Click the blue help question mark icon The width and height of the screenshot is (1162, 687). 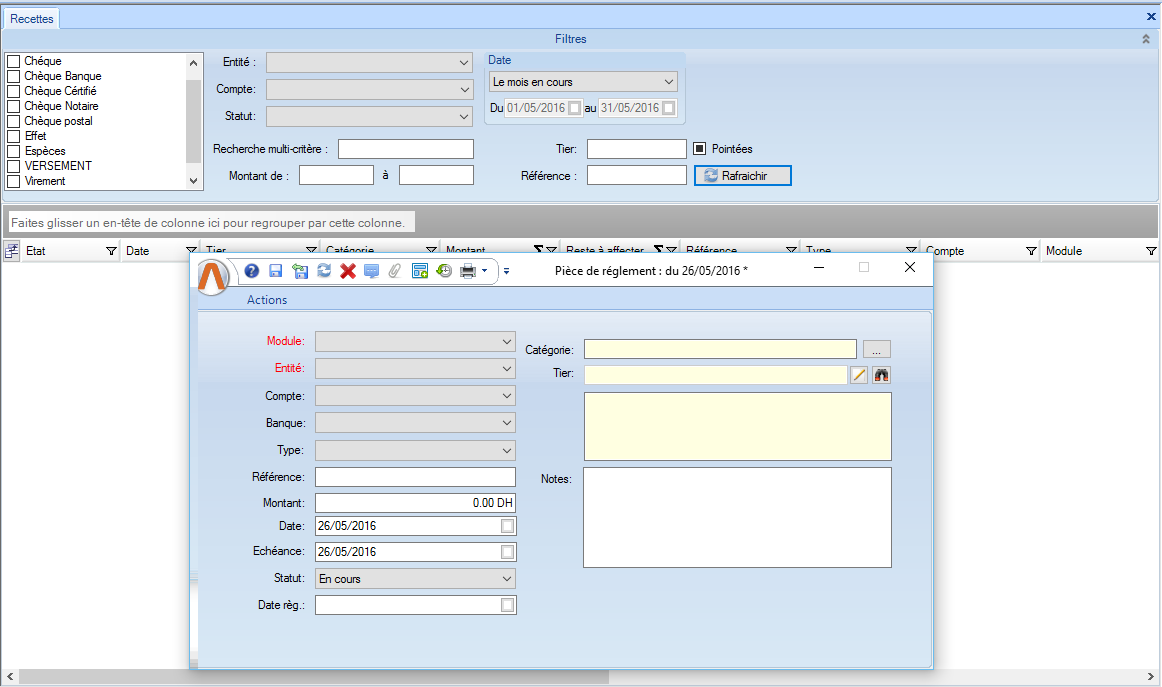(x=252, y=271)
